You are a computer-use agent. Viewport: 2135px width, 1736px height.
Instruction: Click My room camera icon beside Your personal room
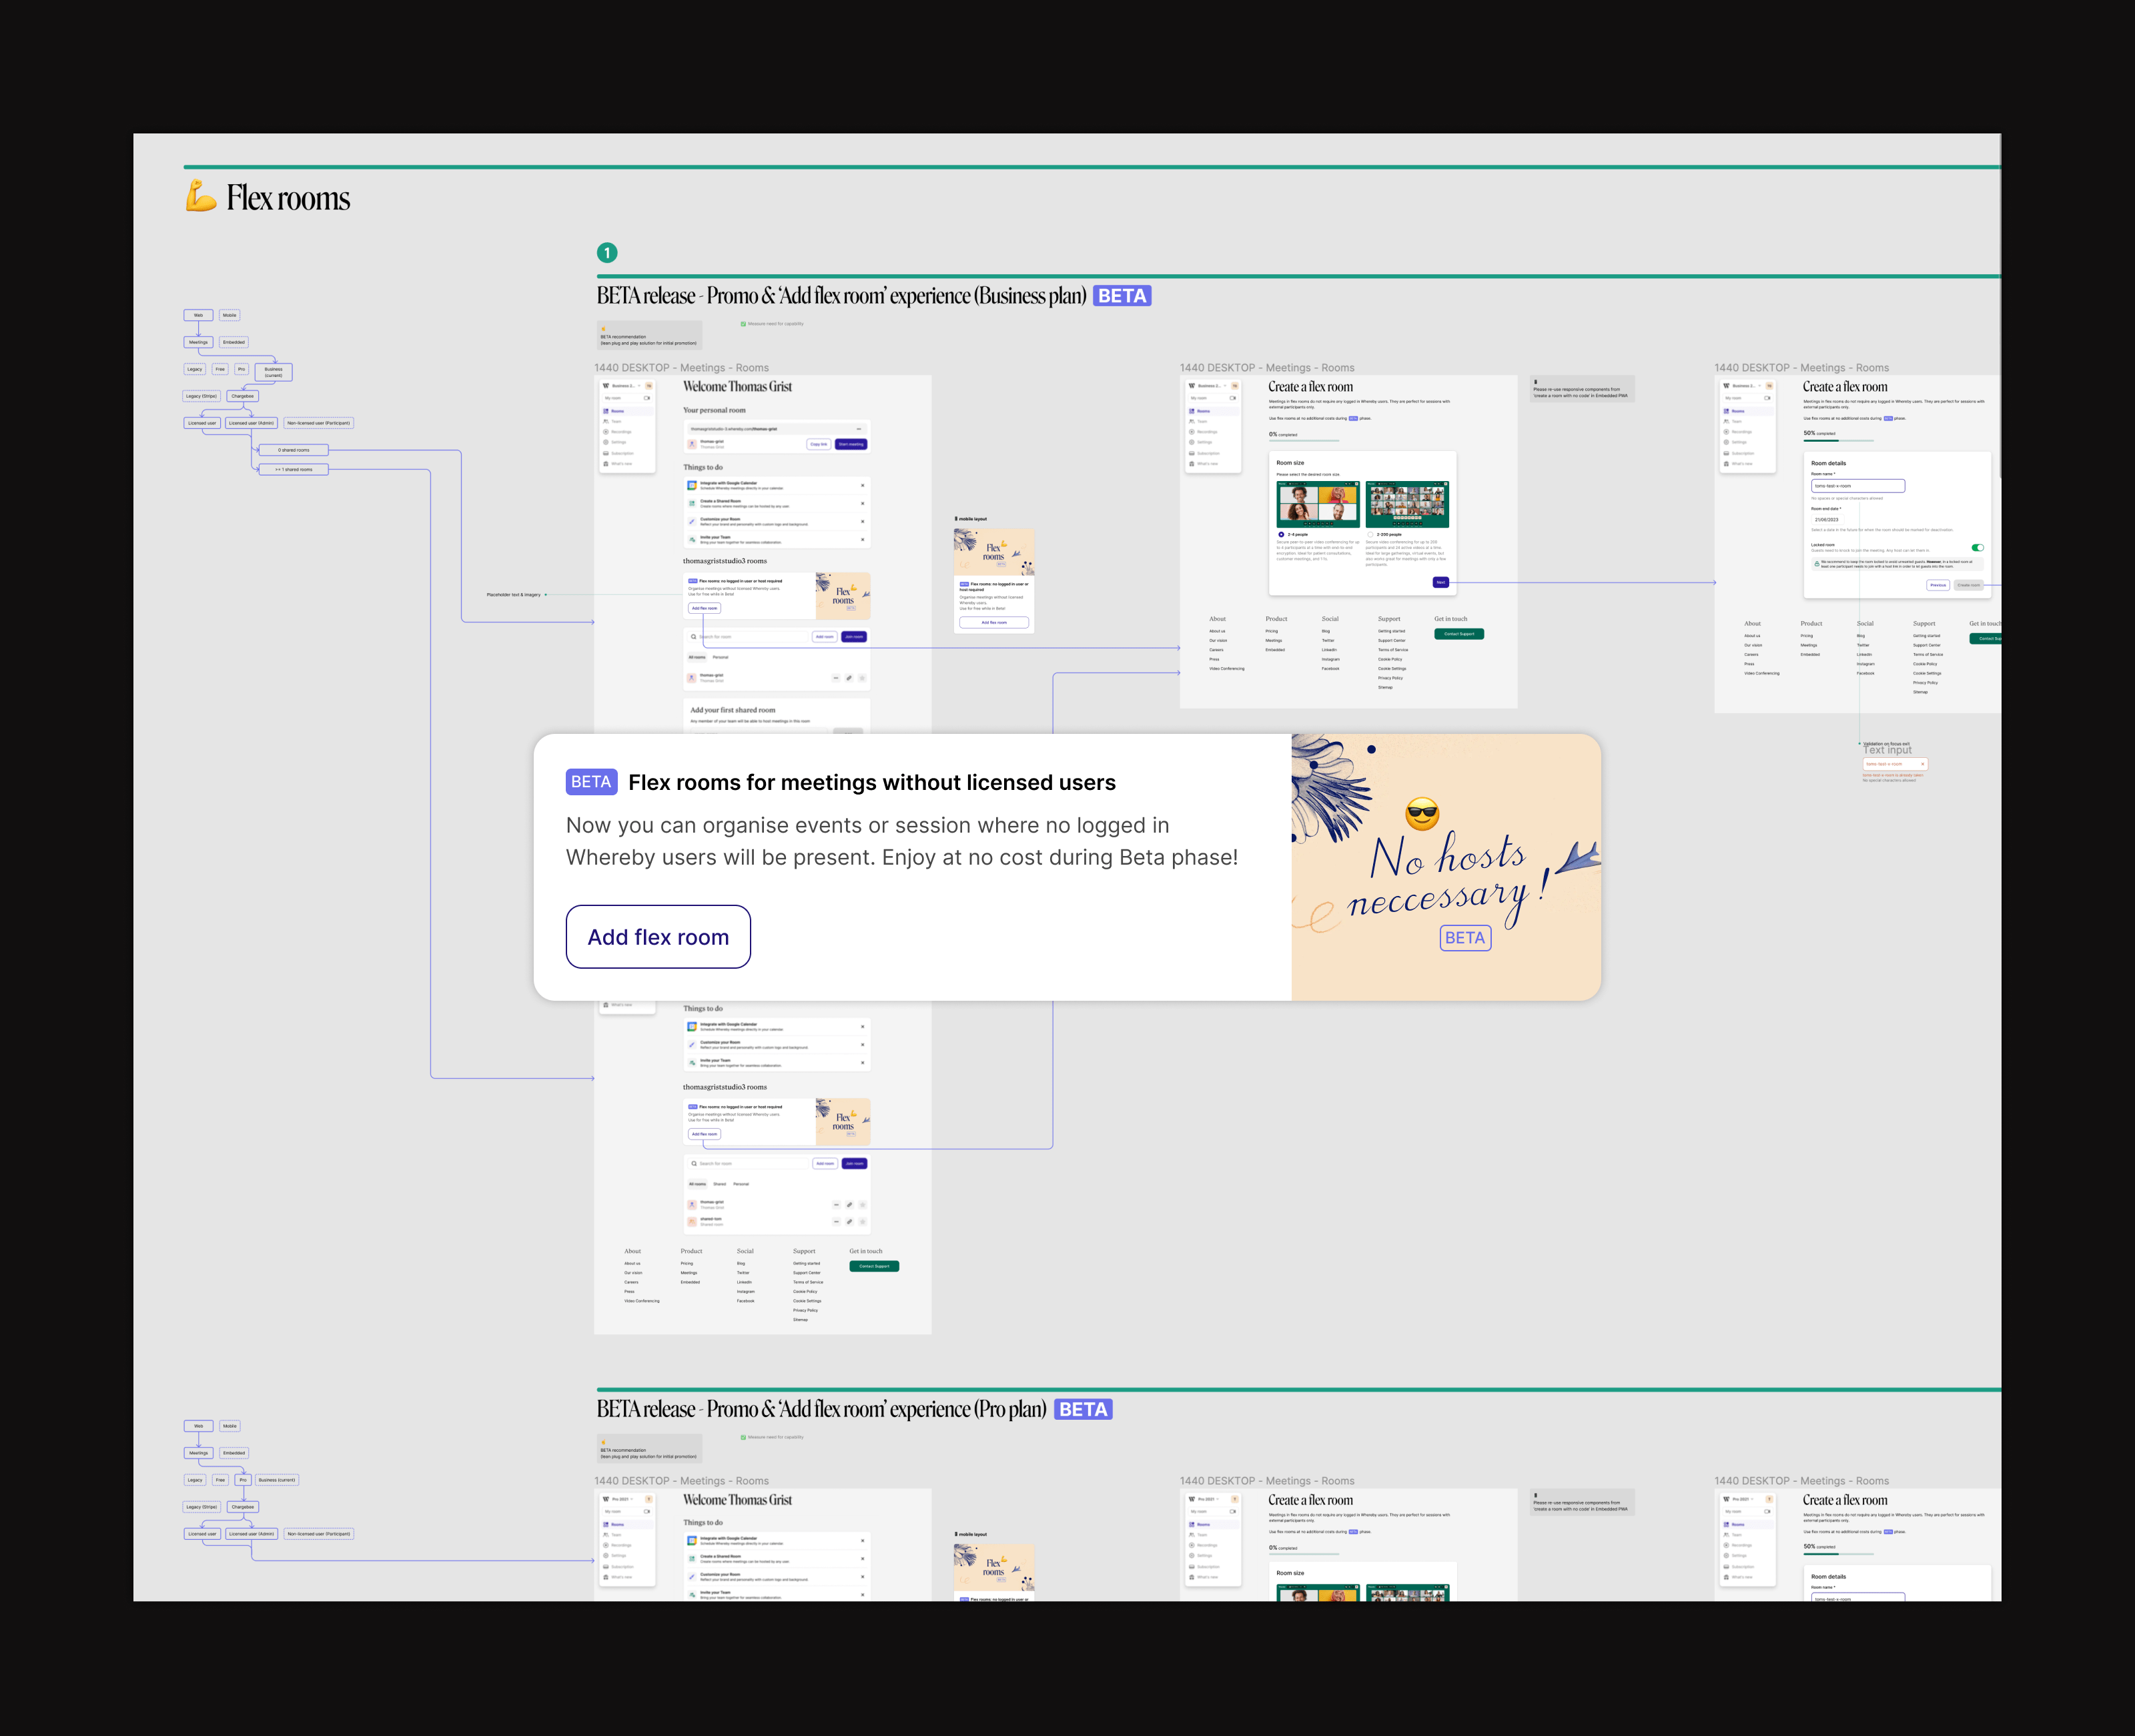point(647,398)
